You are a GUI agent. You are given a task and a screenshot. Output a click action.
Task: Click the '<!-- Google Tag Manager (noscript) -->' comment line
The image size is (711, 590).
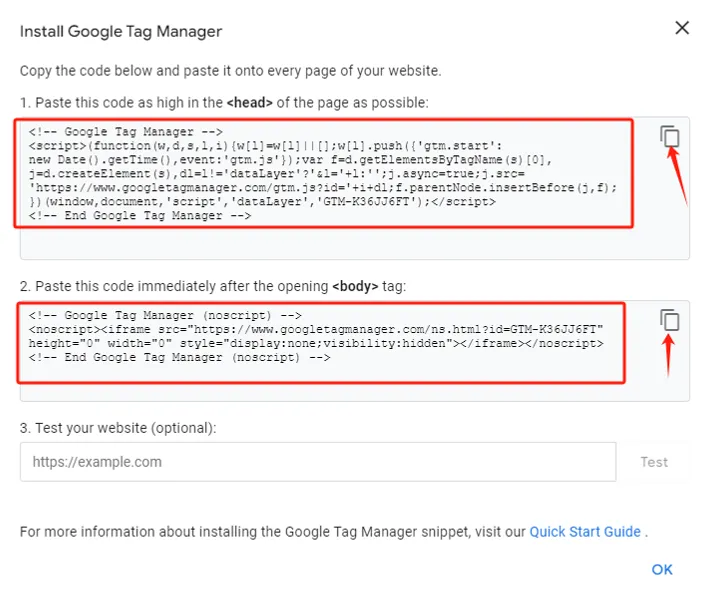pos(165,315)
